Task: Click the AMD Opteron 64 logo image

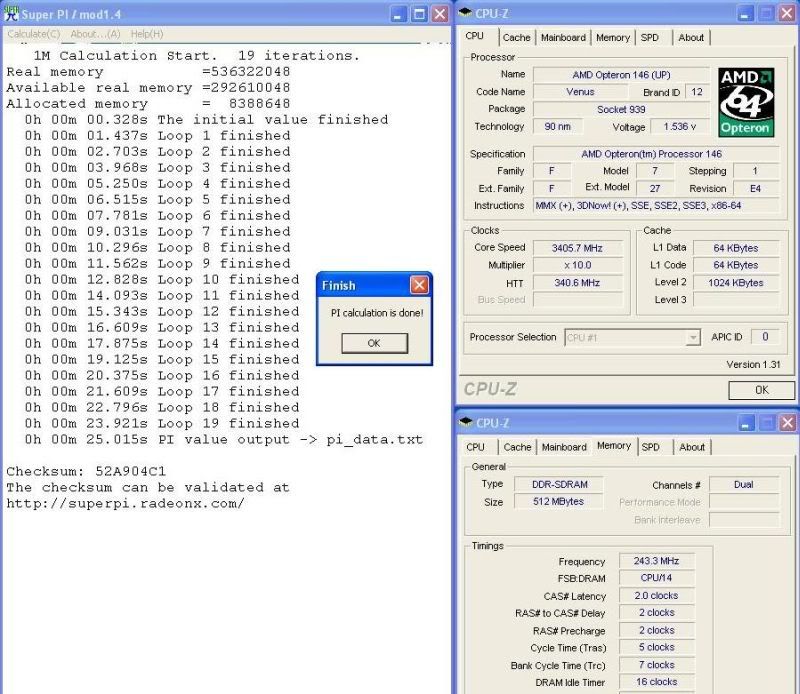Action: 746,103
